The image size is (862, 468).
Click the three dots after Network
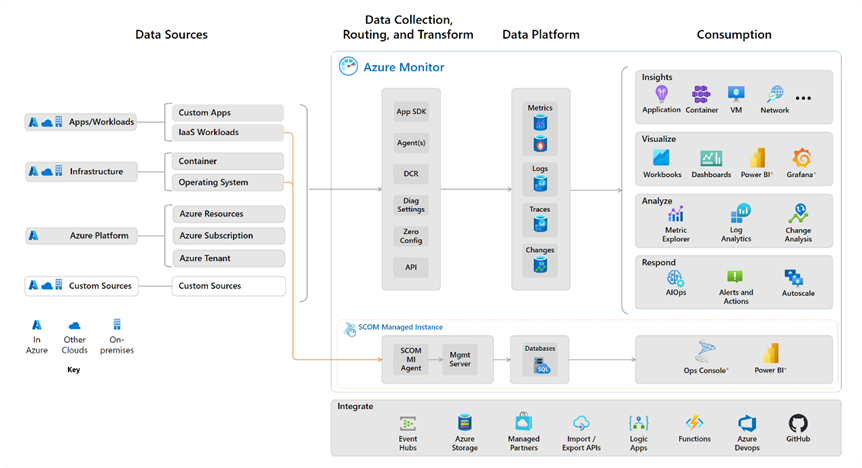pos(803,98)
